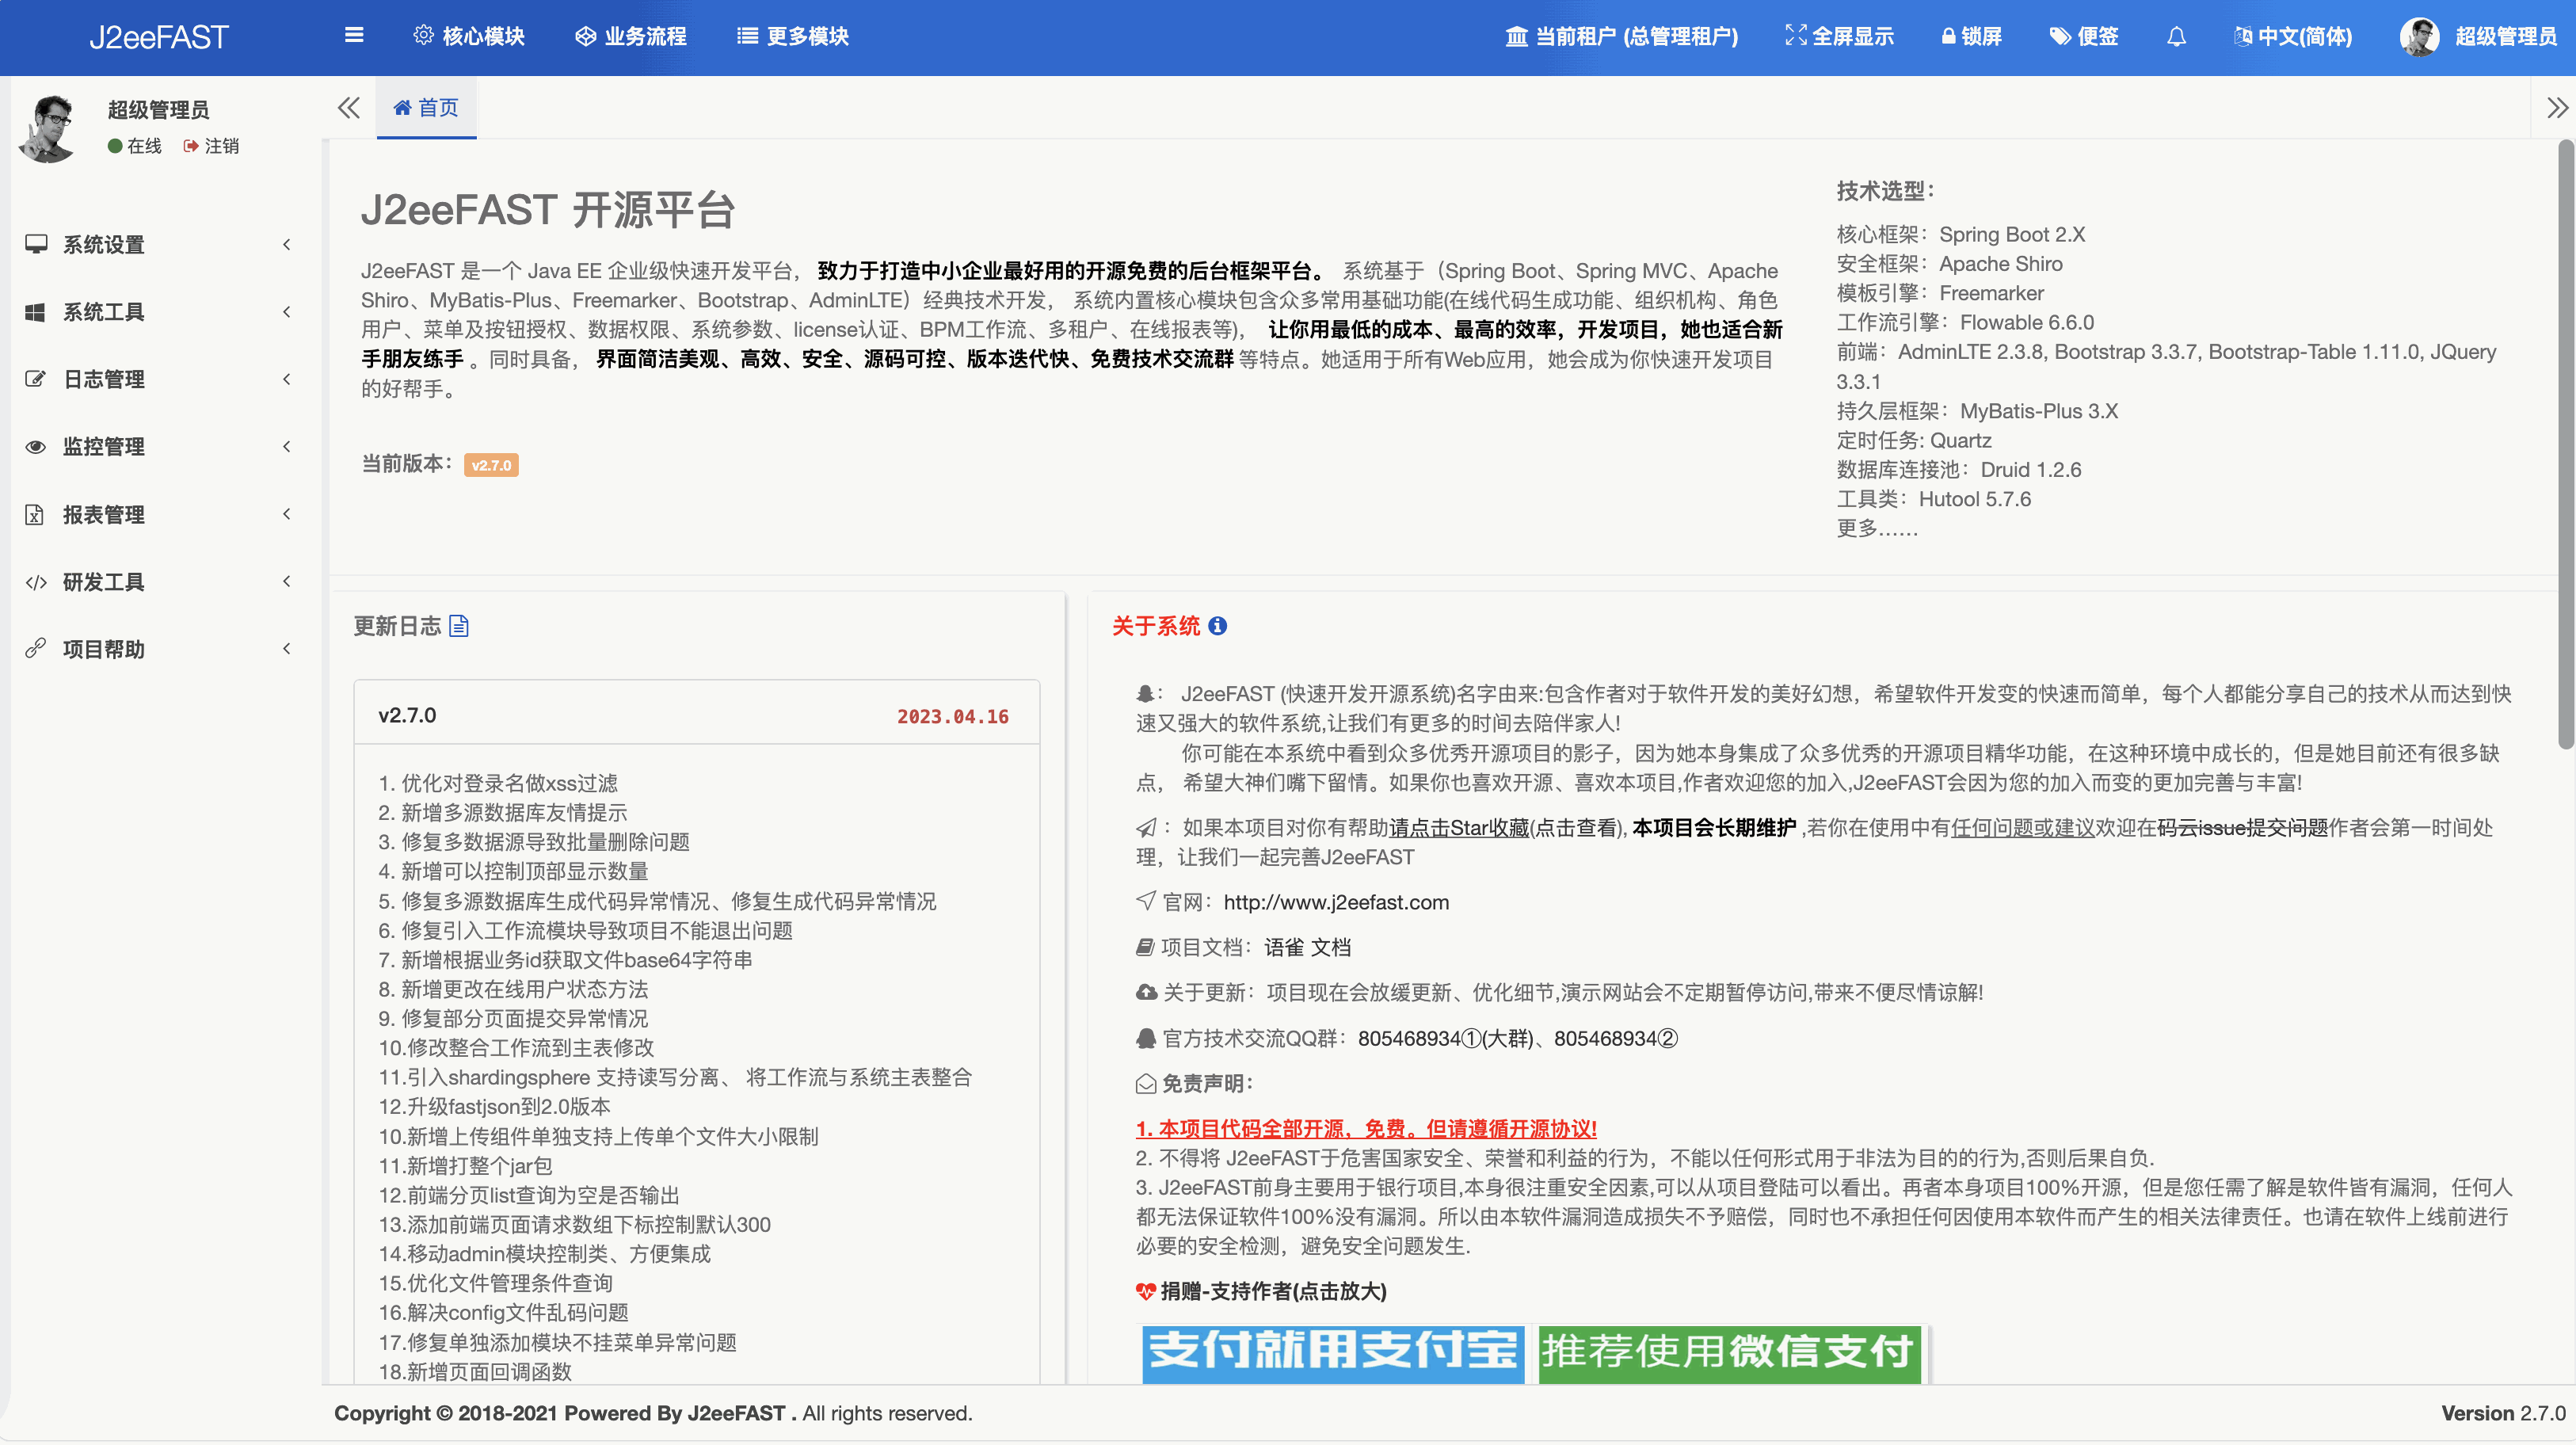Switch to the 首页 tab
The width and height of the screenshot is (2576, 1445).
[x=426, y=108]
